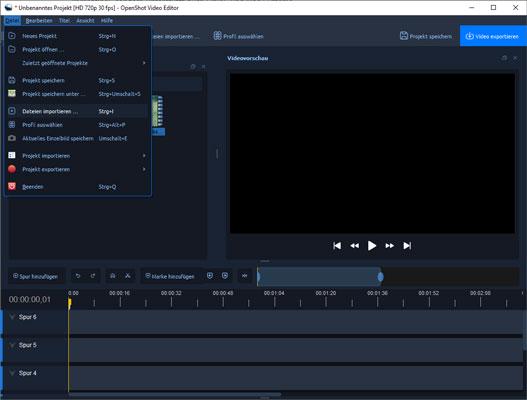Viewport: 527px width, 400px height.
Task: Select Dateien importieren menu entry
Action: 77,111
